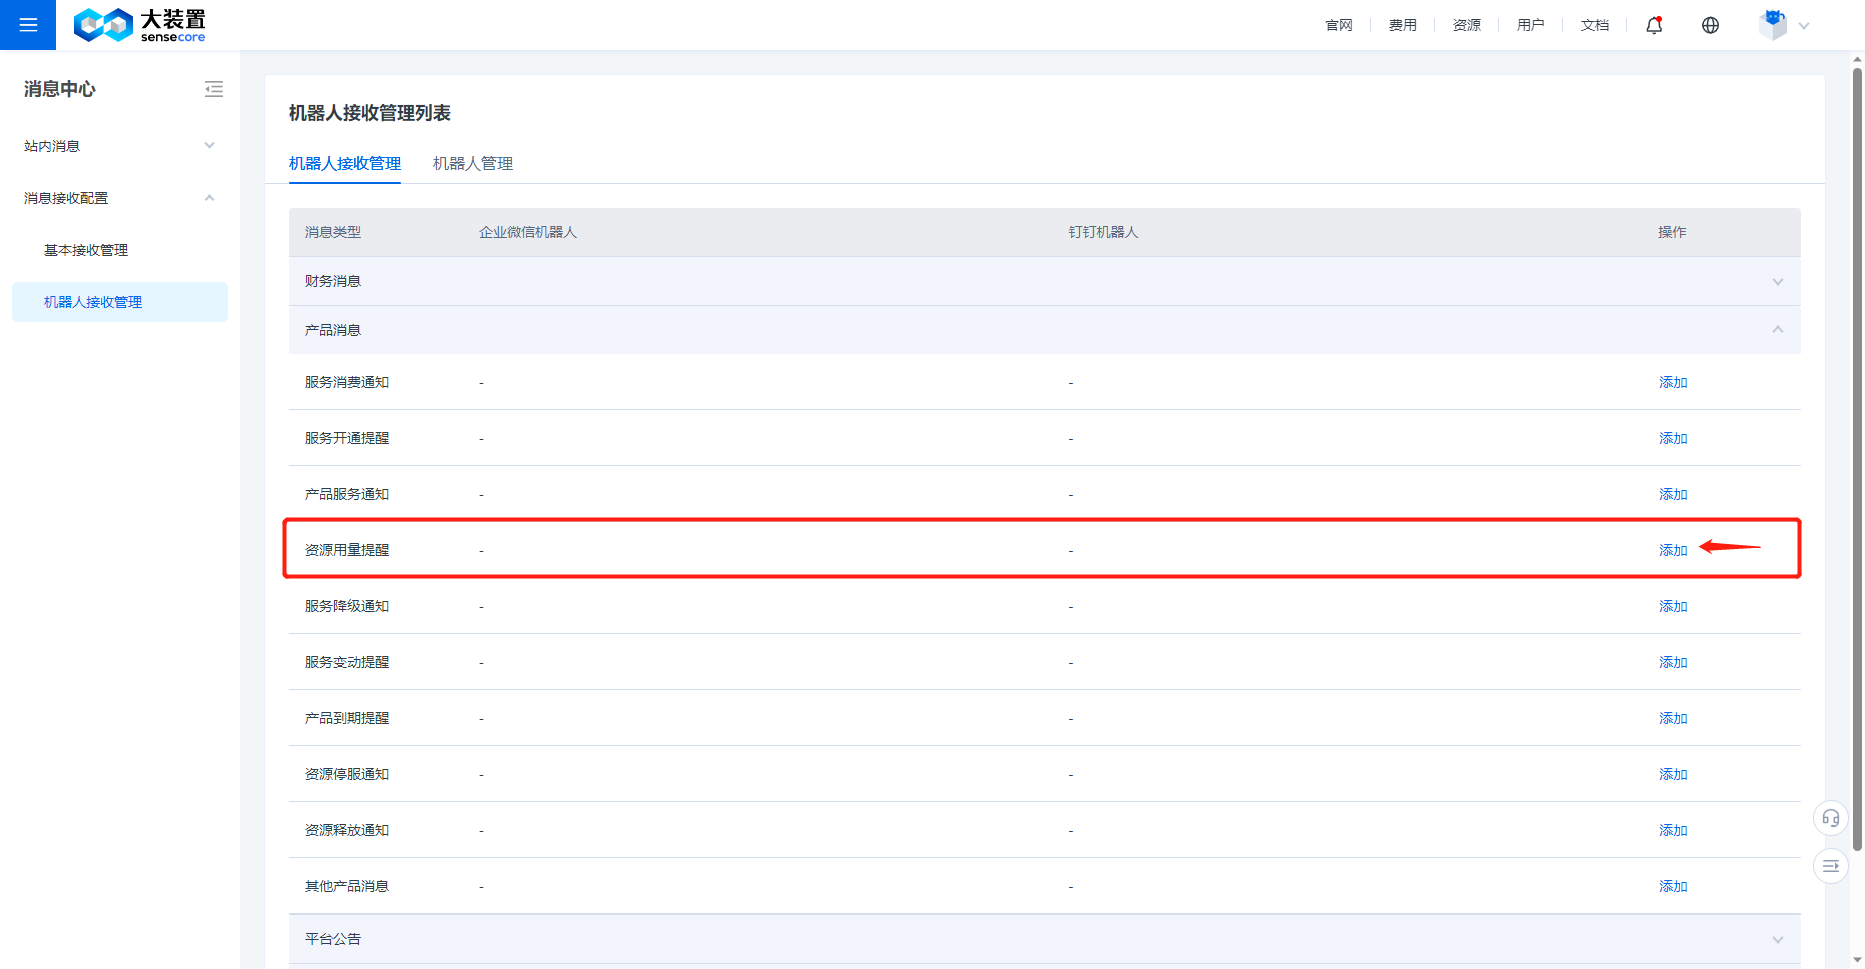Click 添加 for 产品服务通知
The image size is (1865, 969).
[x=1673, y=494]
